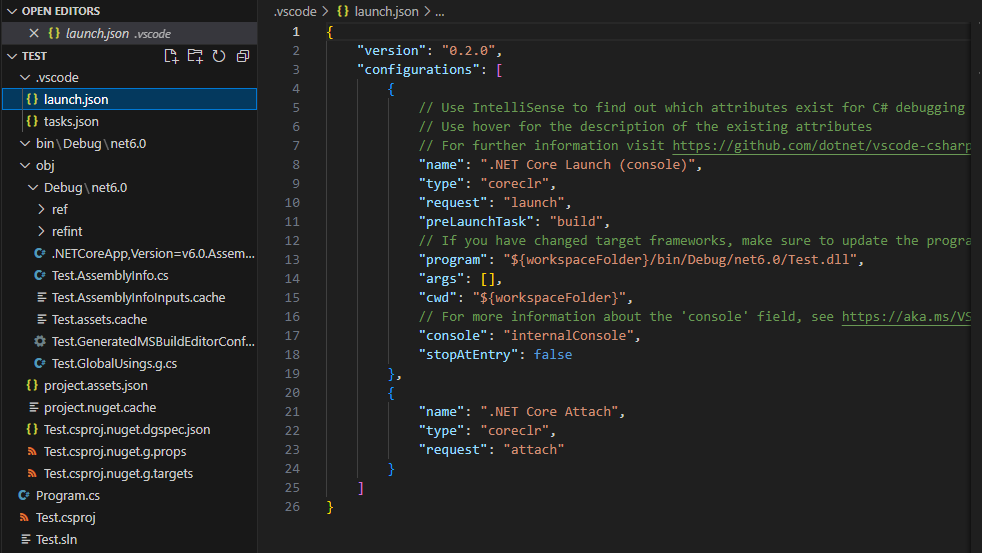This screenshot has width=982, height=553.
Task: Open Program.cs from the file tree
Action: pos(130,495)
